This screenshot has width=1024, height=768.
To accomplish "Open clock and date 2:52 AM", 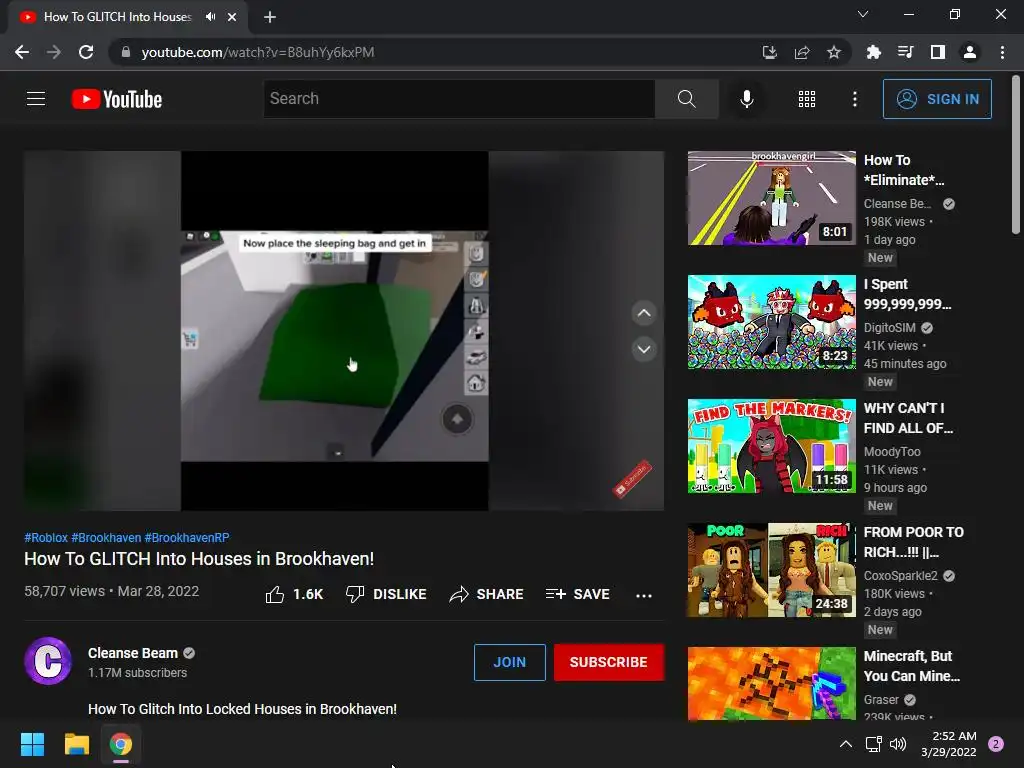I will 948,744.
